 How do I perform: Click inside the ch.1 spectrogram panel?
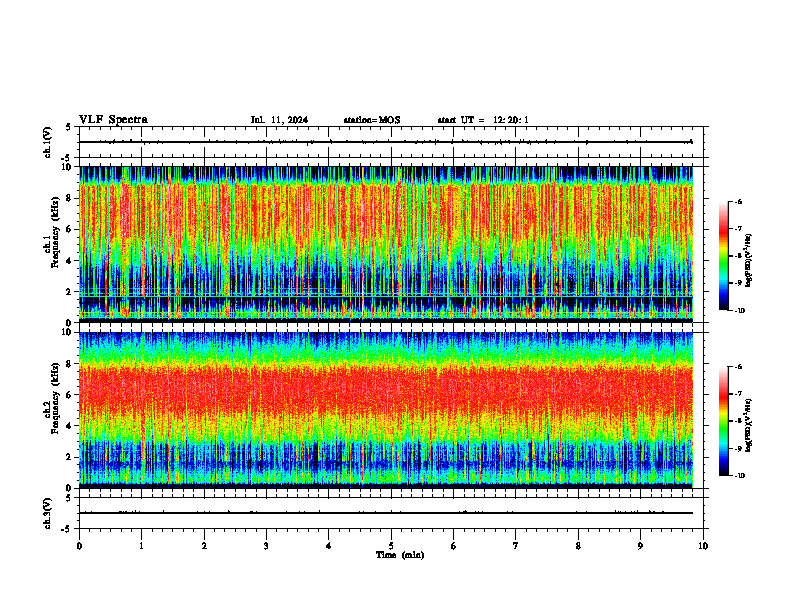(x=386, y=244)
